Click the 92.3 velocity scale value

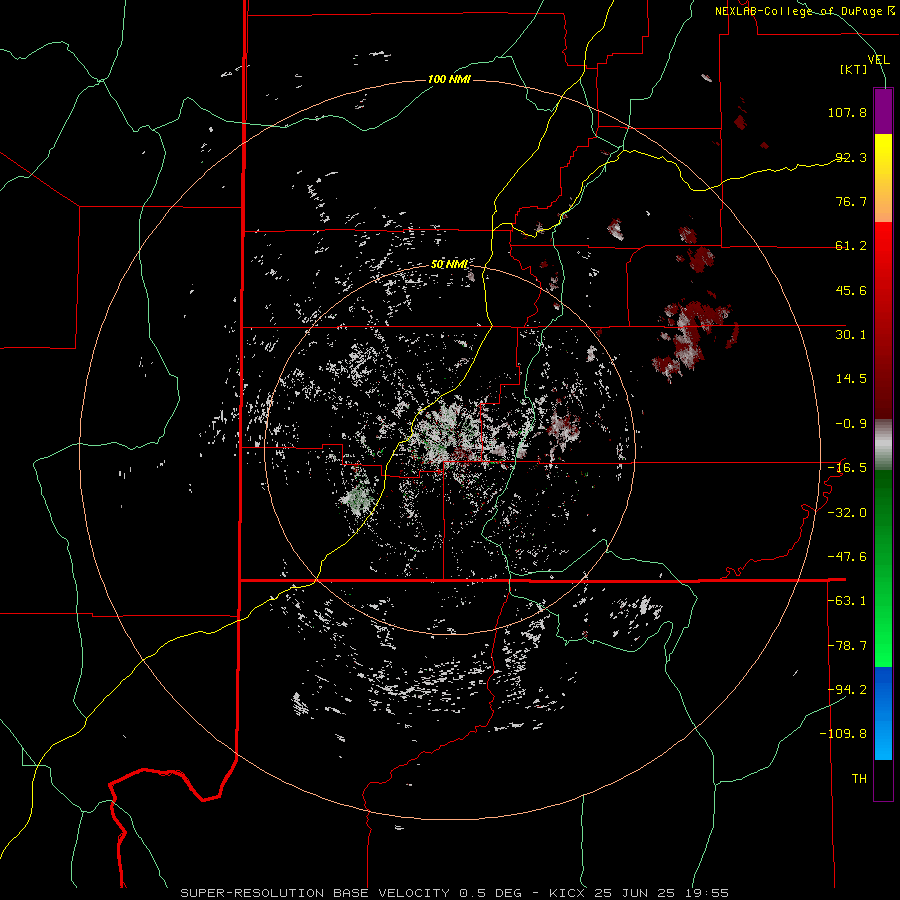(x=851, y=157)
